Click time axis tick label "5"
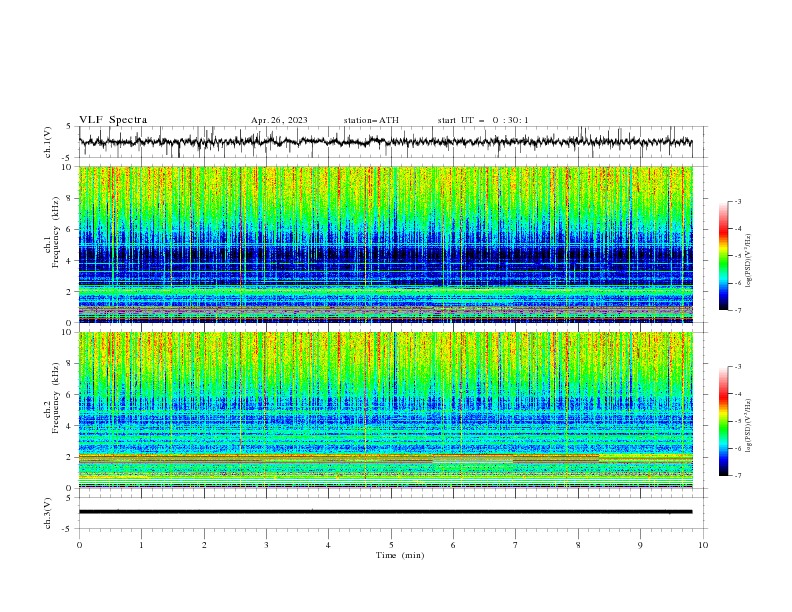Image resolution: width=792 pixels, height=612 pixels. coord(391,545)
